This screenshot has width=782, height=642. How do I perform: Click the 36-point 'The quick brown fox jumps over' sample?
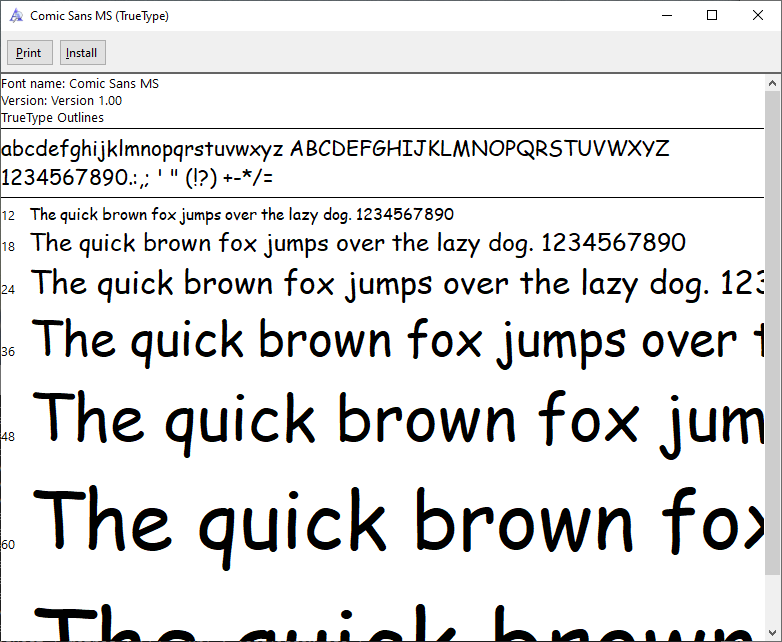[397, 342]
